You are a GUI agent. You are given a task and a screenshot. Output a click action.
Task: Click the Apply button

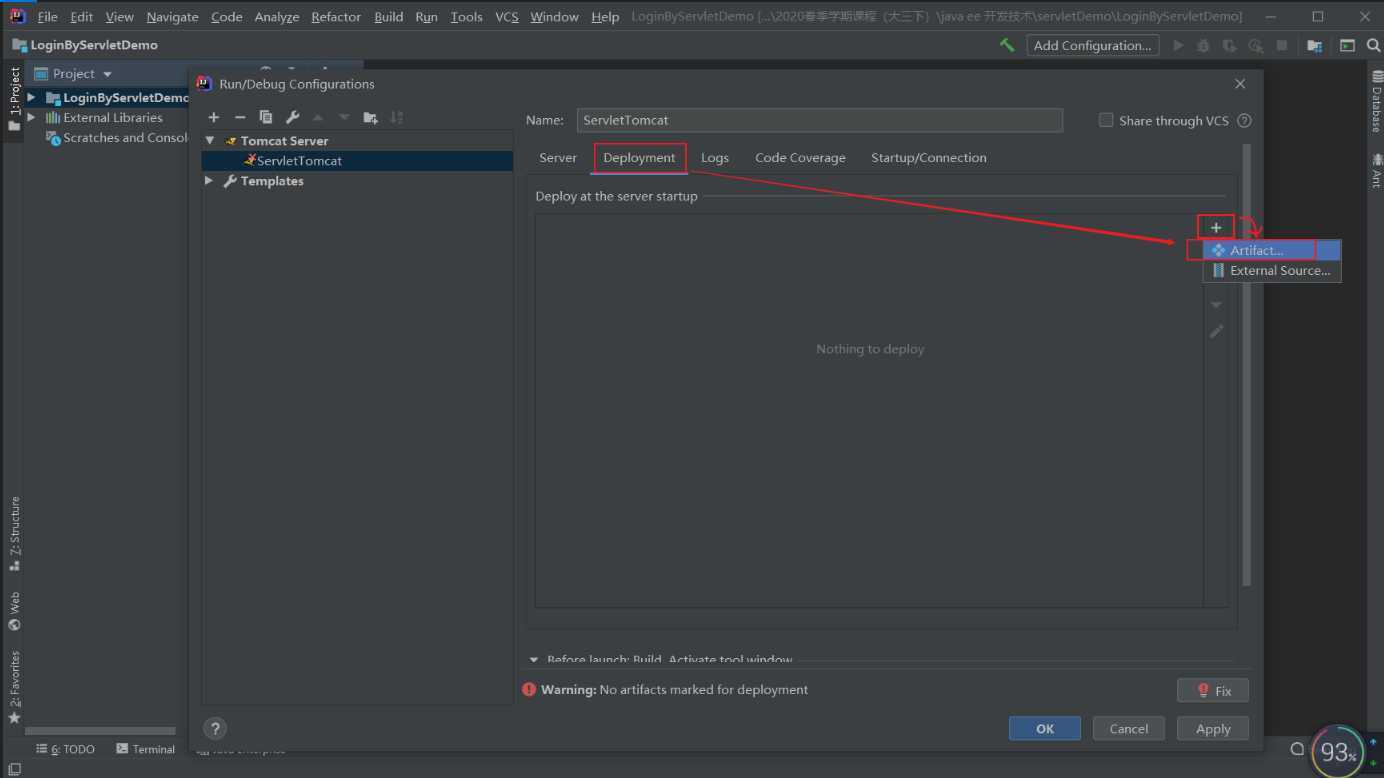[1213, 729]
